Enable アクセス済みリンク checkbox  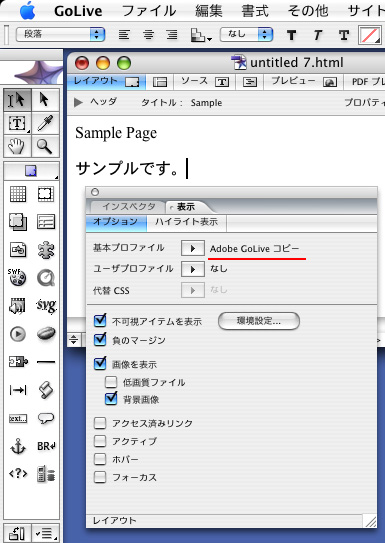[x=100, y=423]
